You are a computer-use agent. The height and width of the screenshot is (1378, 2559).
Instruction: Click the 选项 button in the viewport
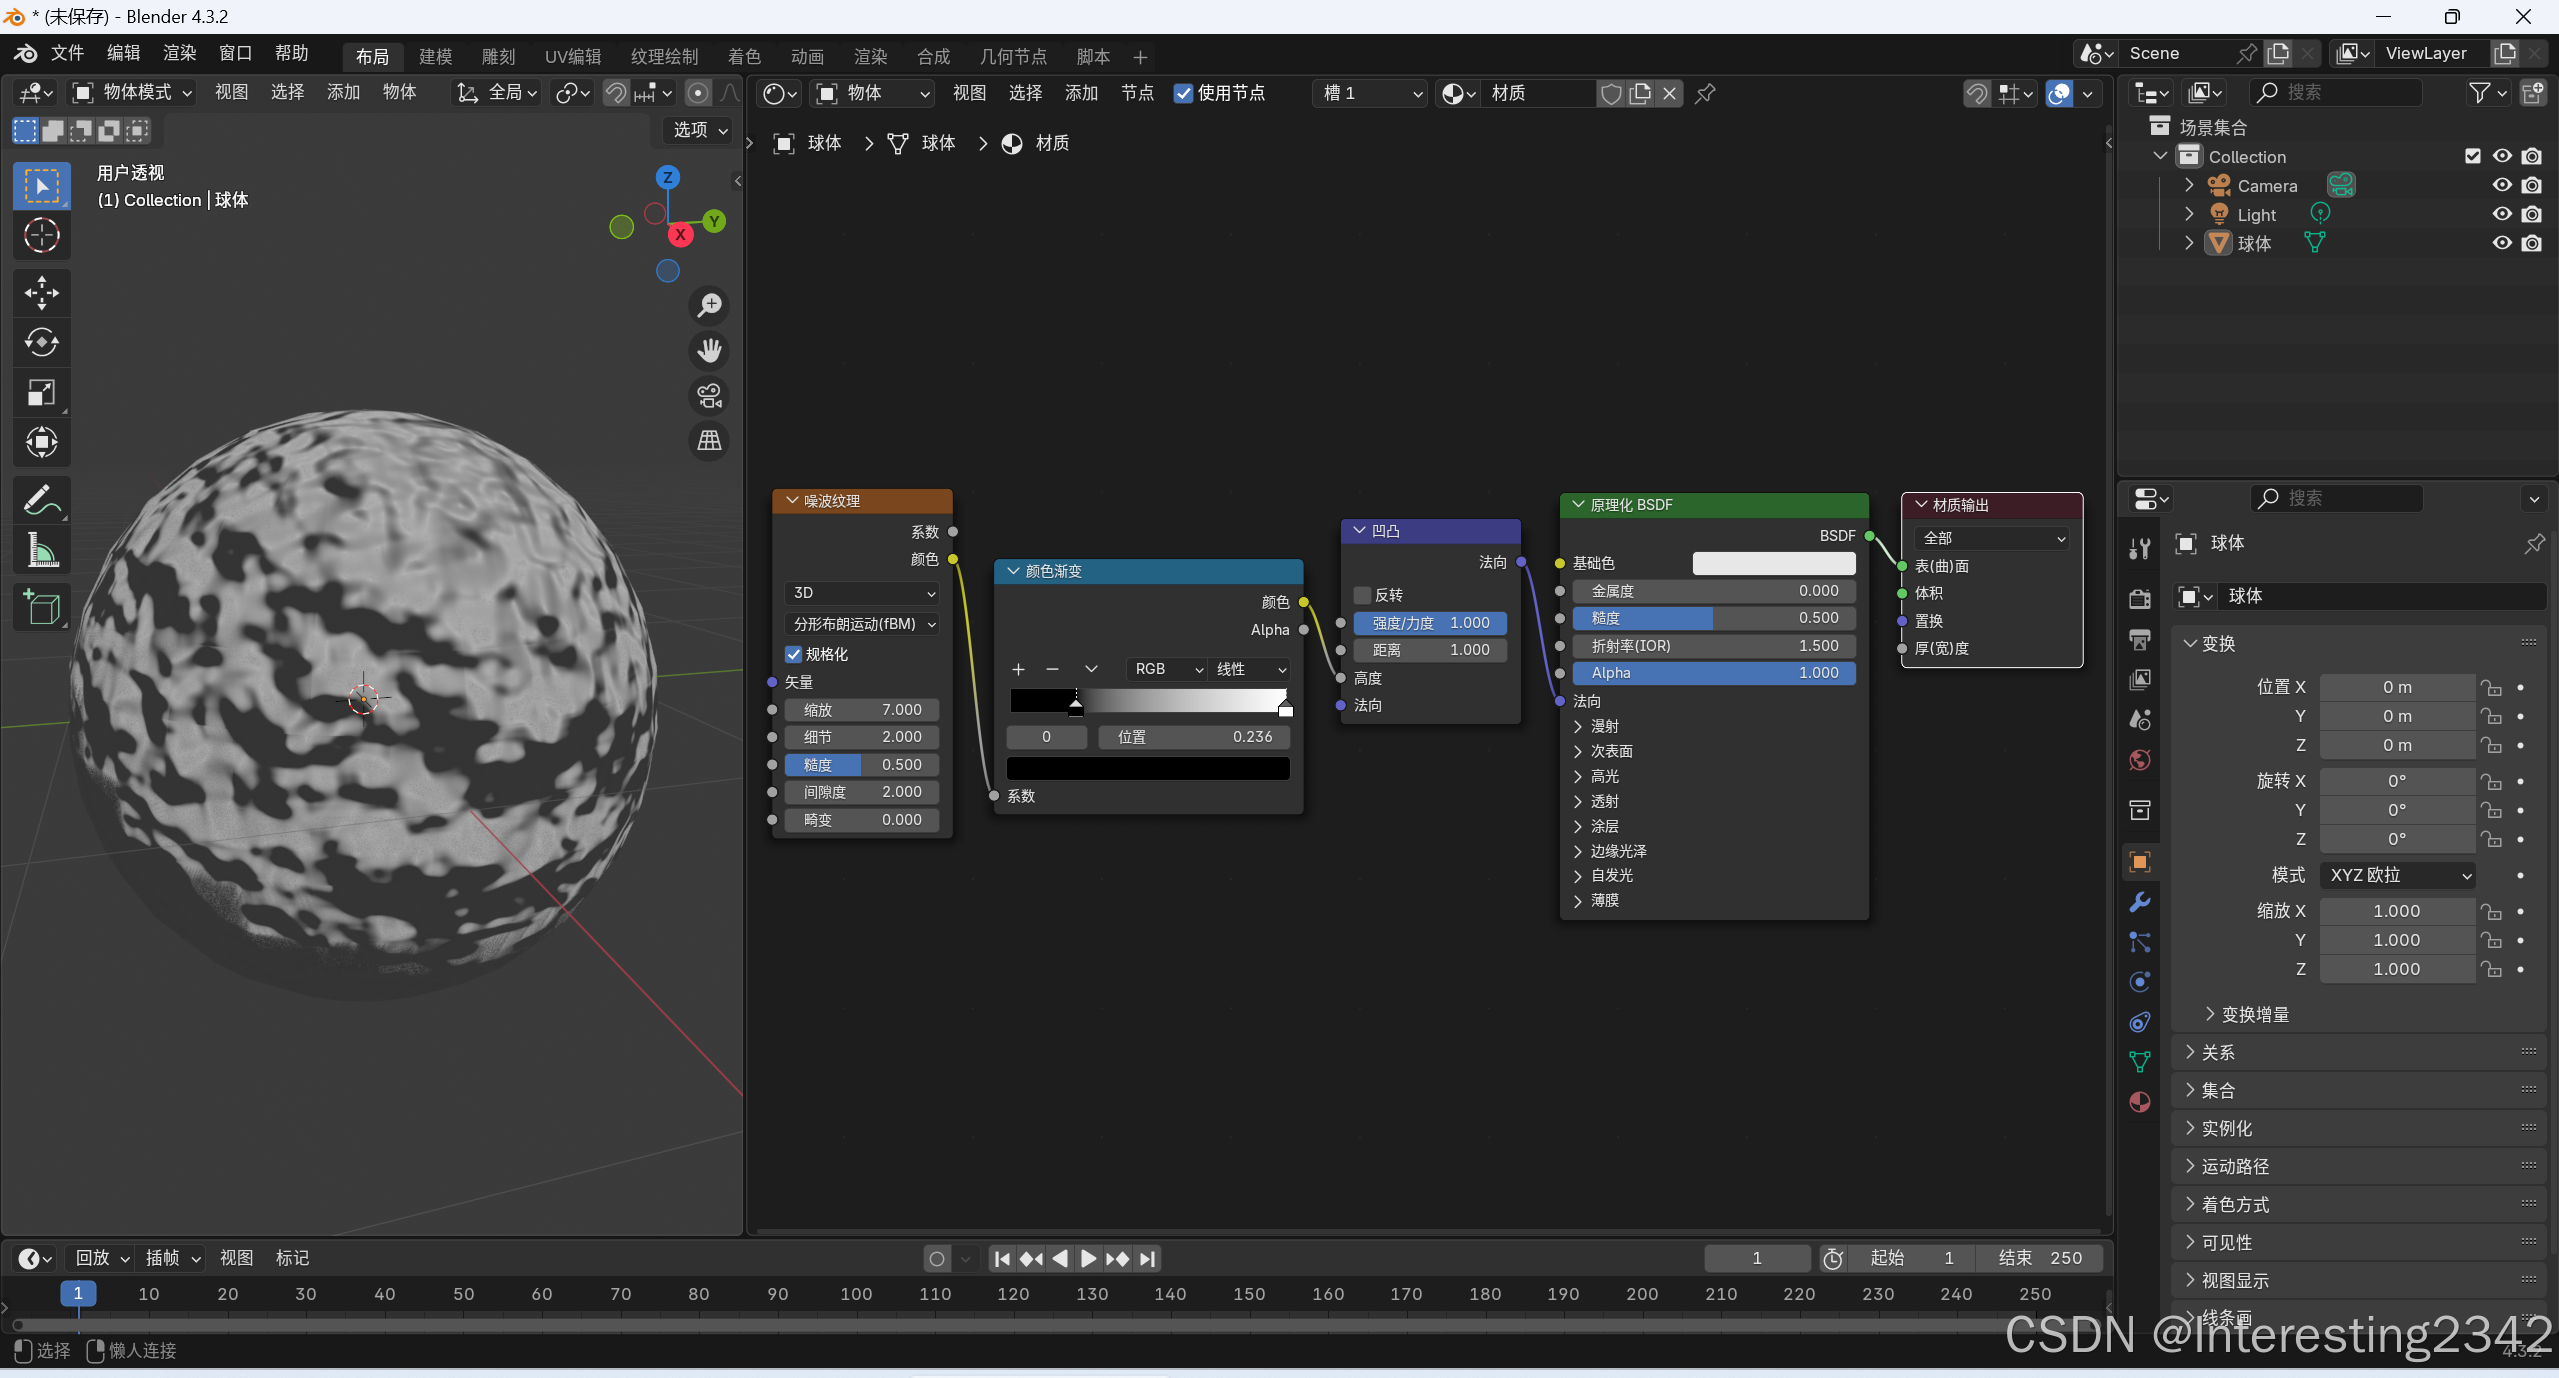pos(699,130)
